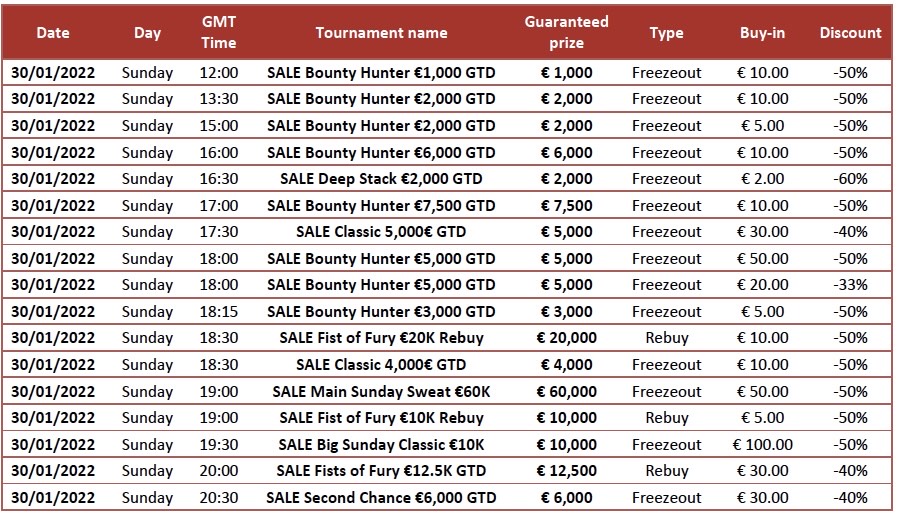
Task: Open SALE Second Chance €6,000 GTD
Action: [x=381, y=497]
